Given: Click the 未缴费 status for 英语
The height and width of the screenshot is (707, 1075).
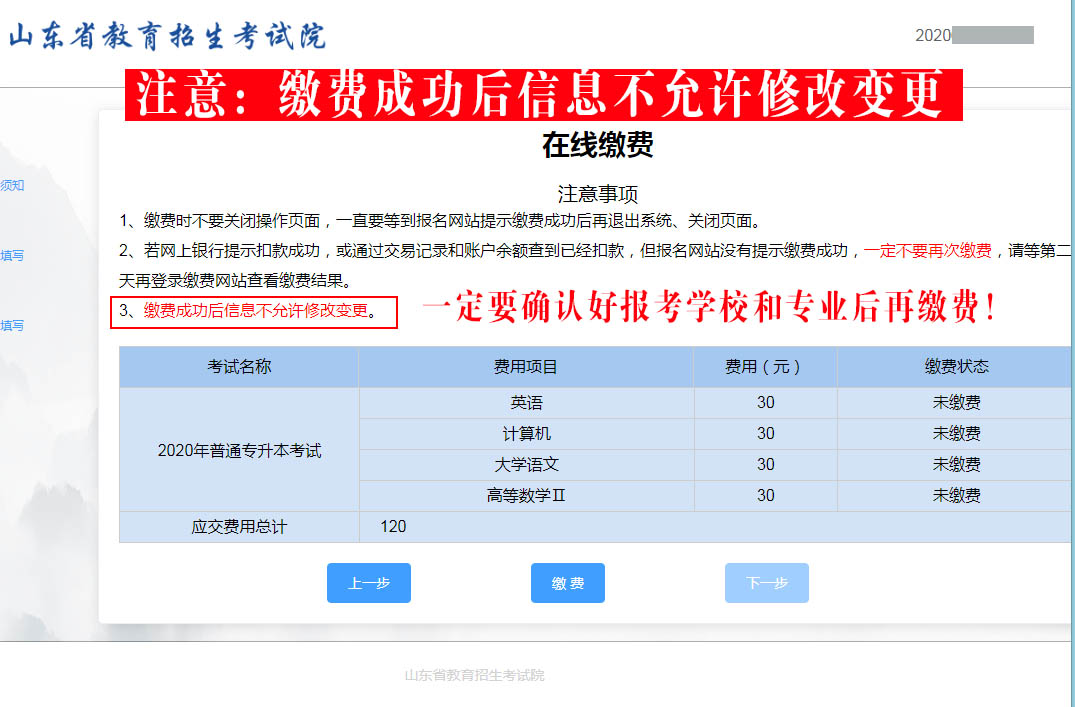Looking at the screenshot, I should [956, 403].
